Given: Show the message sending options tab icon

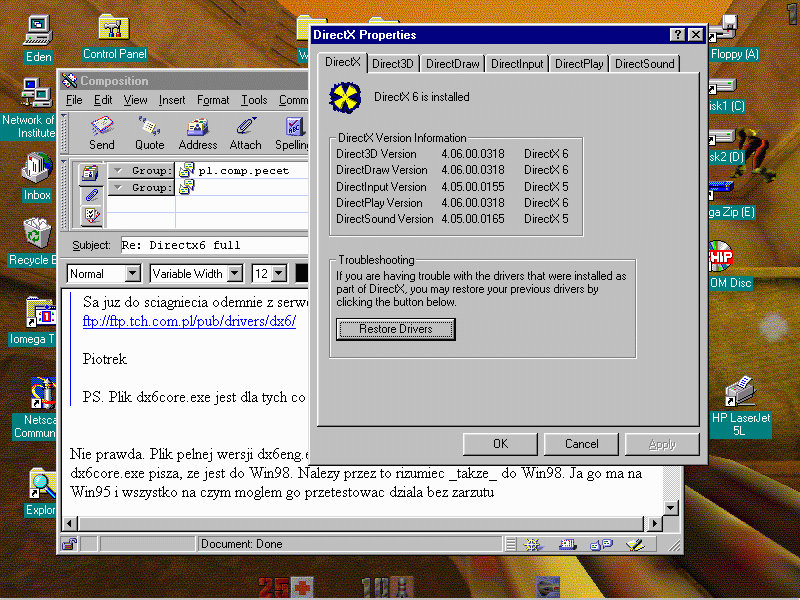Looking at the screenshot, I should coord(92,215).
